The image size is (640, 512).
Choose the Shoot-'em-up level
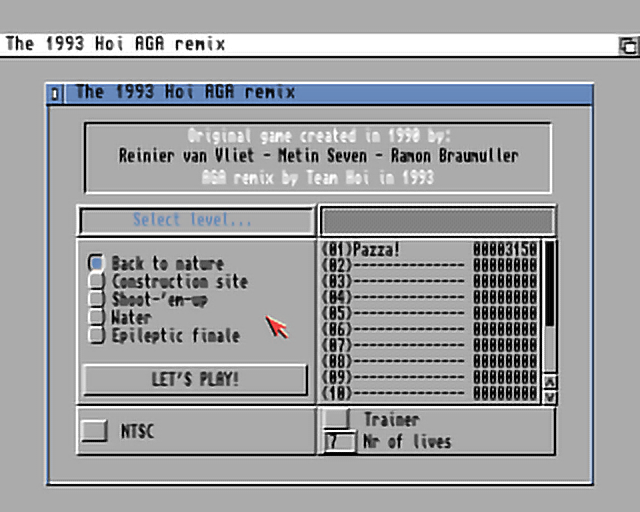[96, 299]
